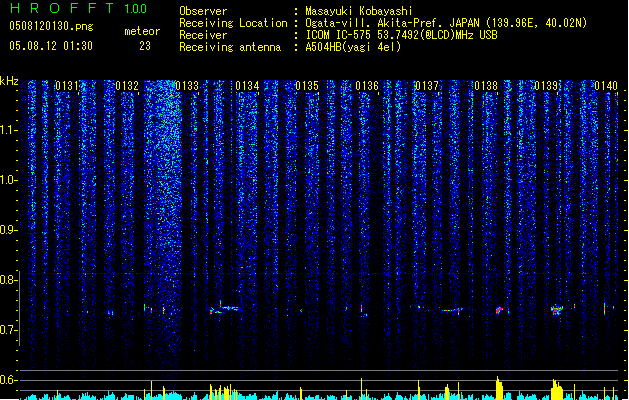The image size is (629, 400).
Task: Click the Ogata-vill. Akita-Pref. JAPAN location text
Action: point(446,23)
